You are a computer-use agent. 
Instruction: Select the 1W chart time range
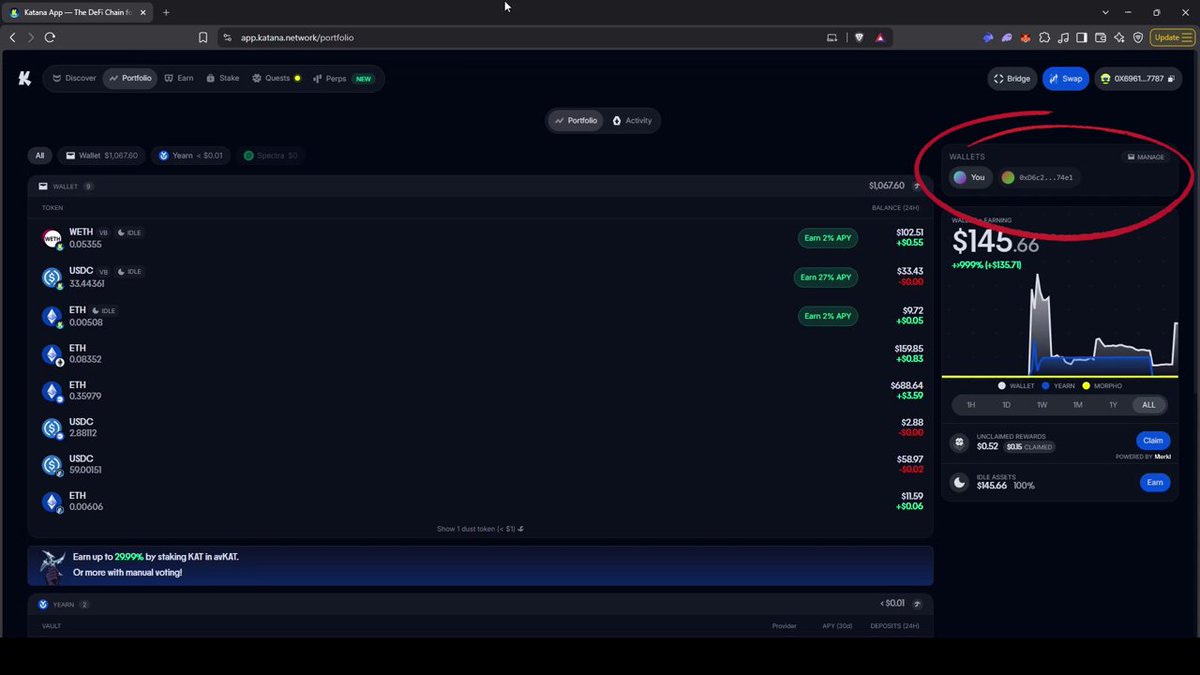pyautogui.click(x=1042, y=405)
